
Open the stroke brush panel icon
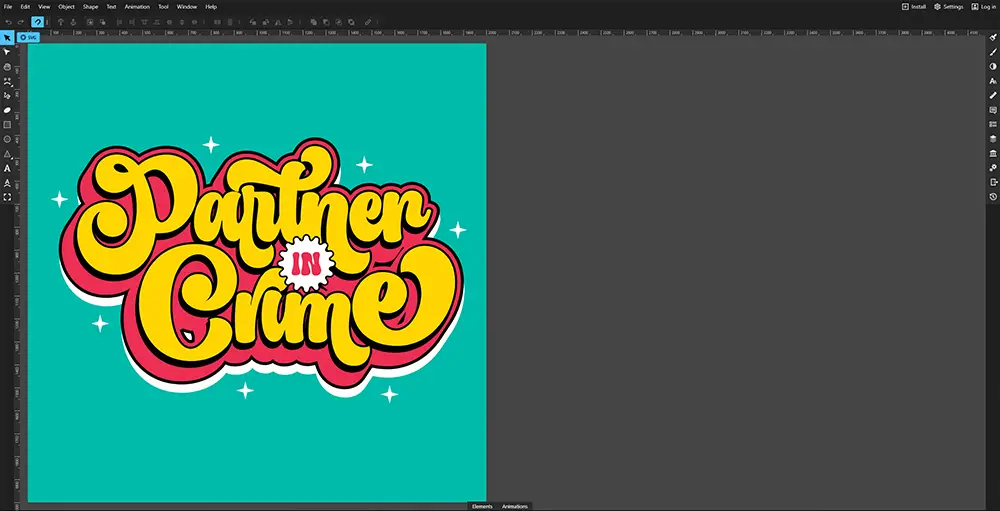(x=993, y=52)
